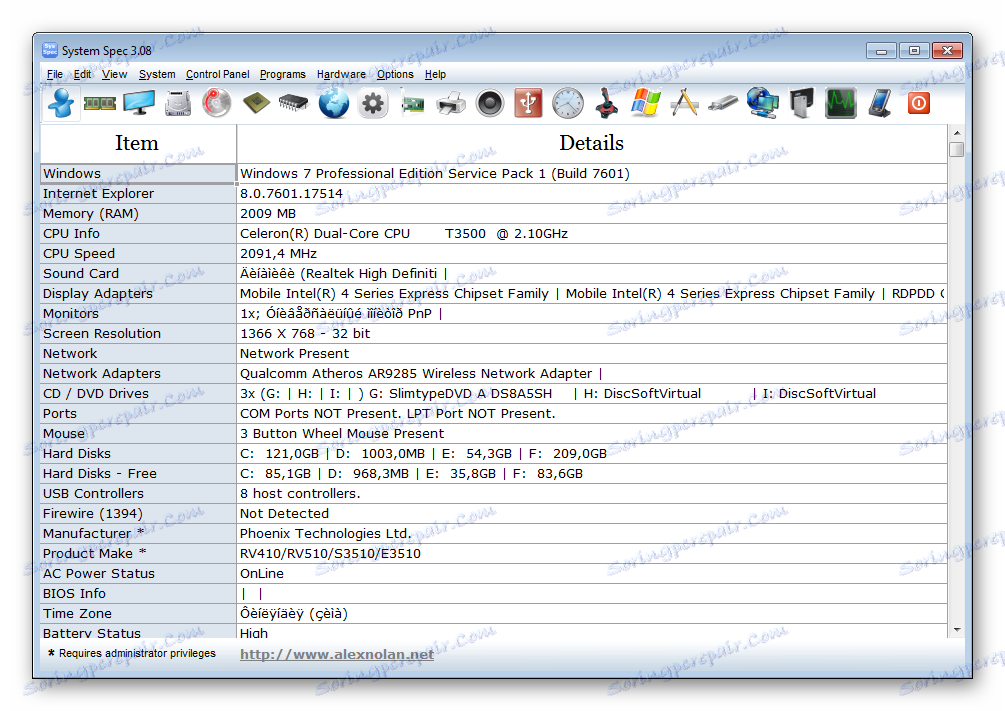The image size is (1005, 711).
Task: Click the monitor display icon
Action: point(139,103)
